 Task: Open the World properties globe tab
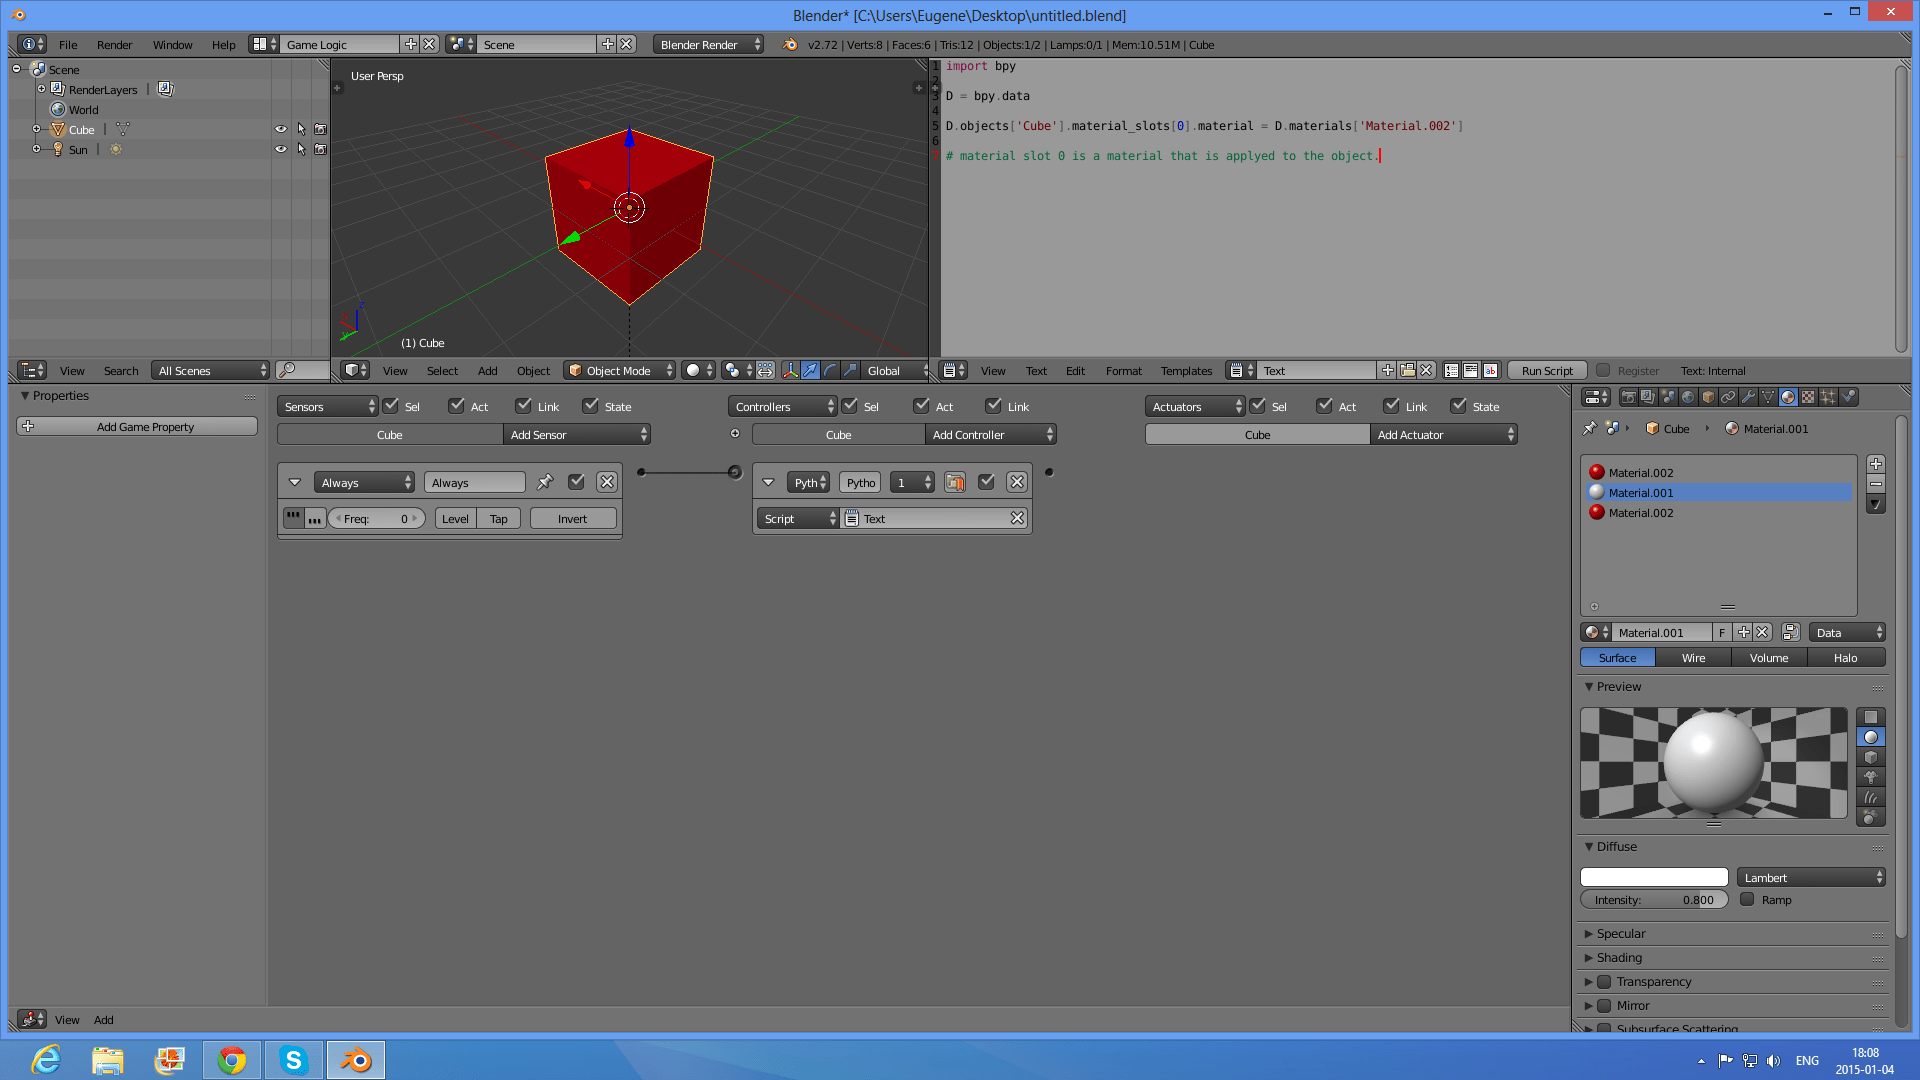pyautogui.click(x=1688, y=397)
